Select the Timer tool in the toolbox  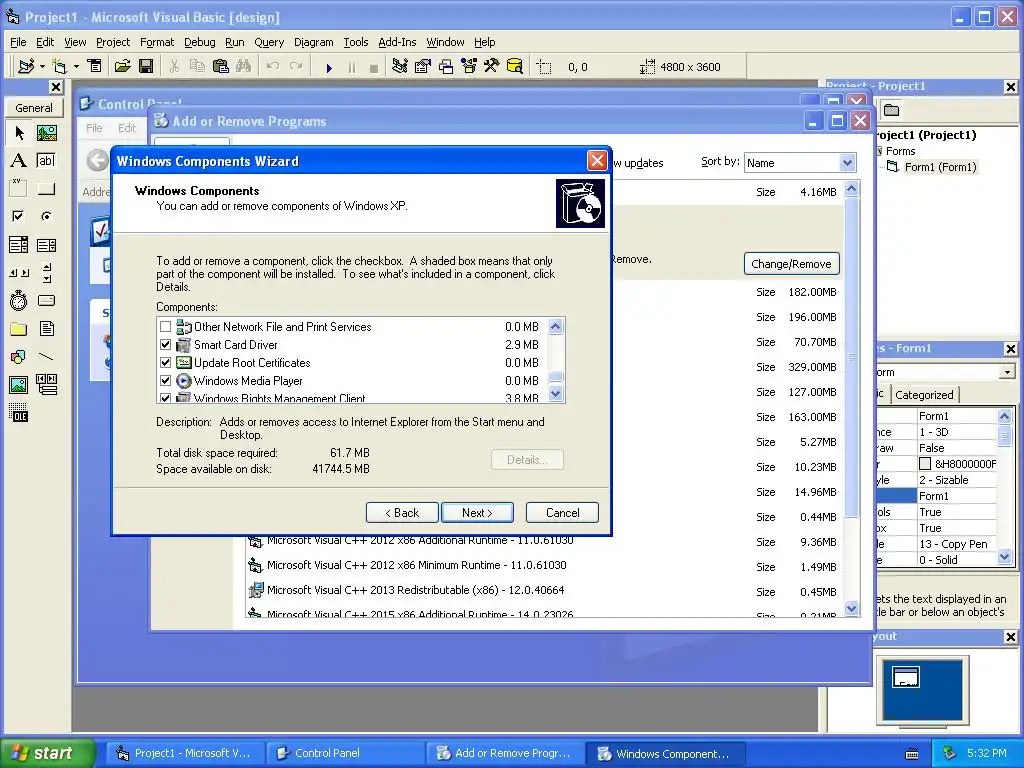(x=19, y=300)
